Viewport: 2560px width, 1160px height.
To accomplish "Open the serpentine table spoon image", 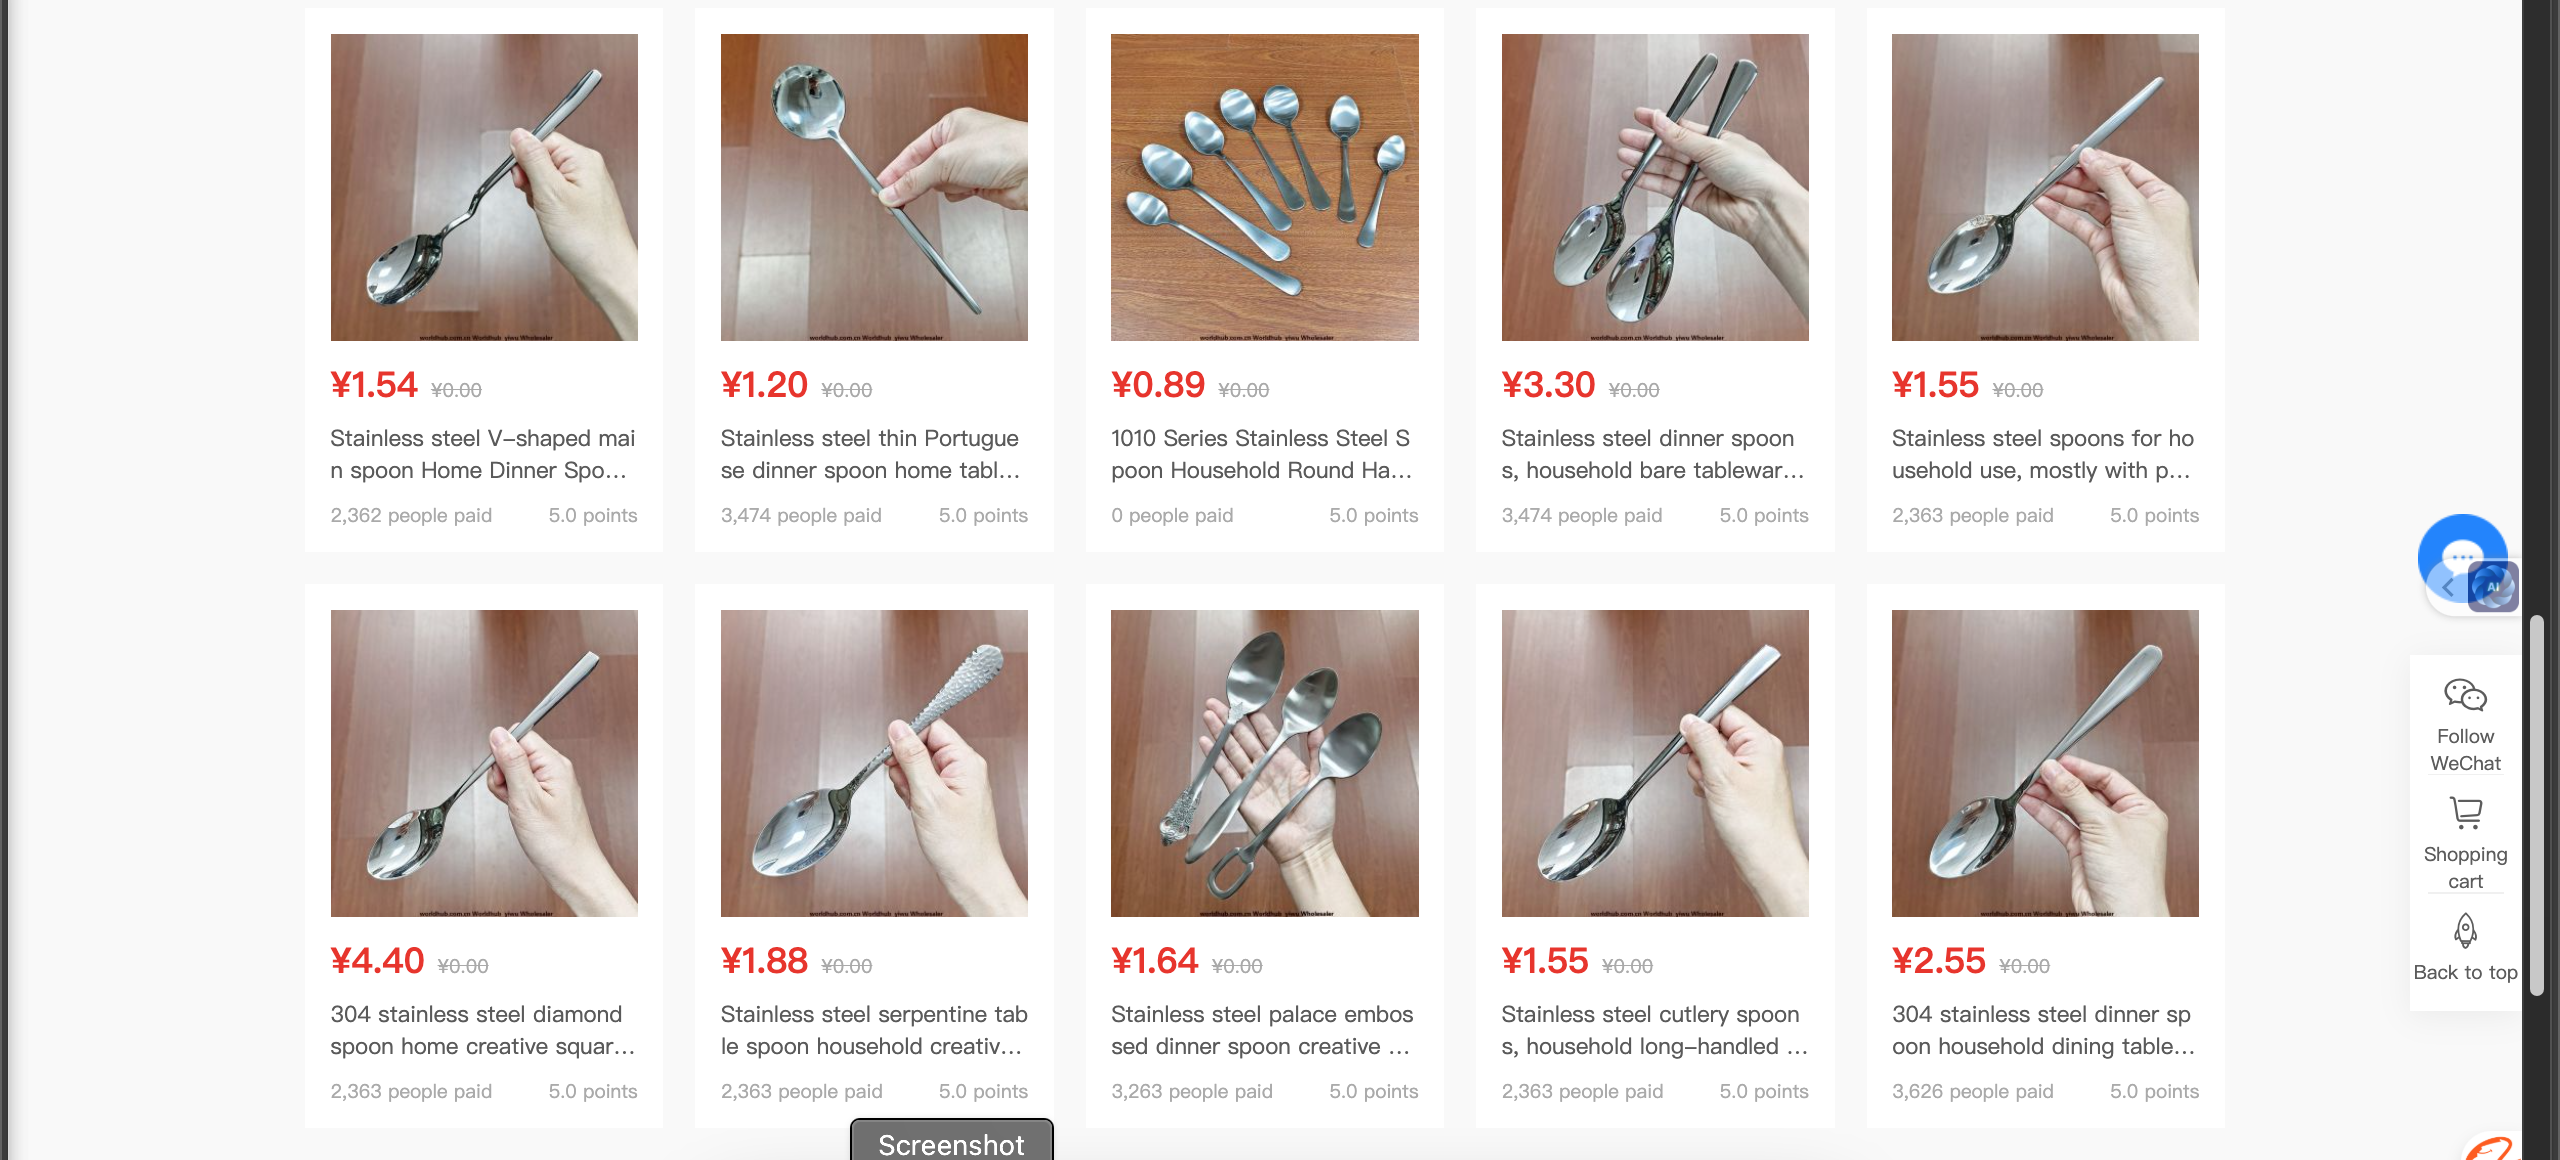I will (x=874, y=763).
